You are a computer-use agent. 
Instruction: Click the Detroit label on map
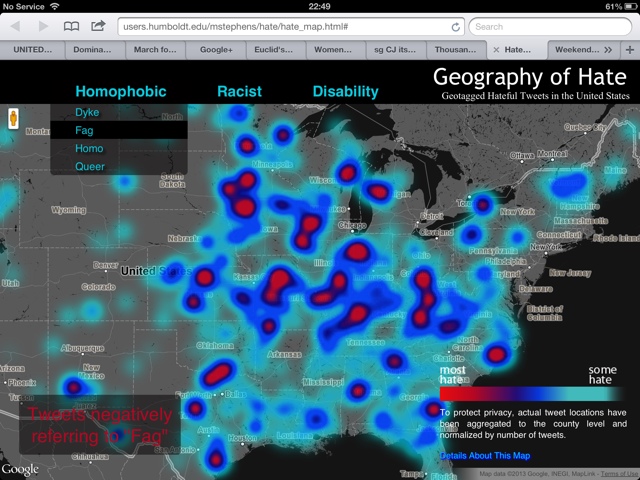(x=431, y=216)
